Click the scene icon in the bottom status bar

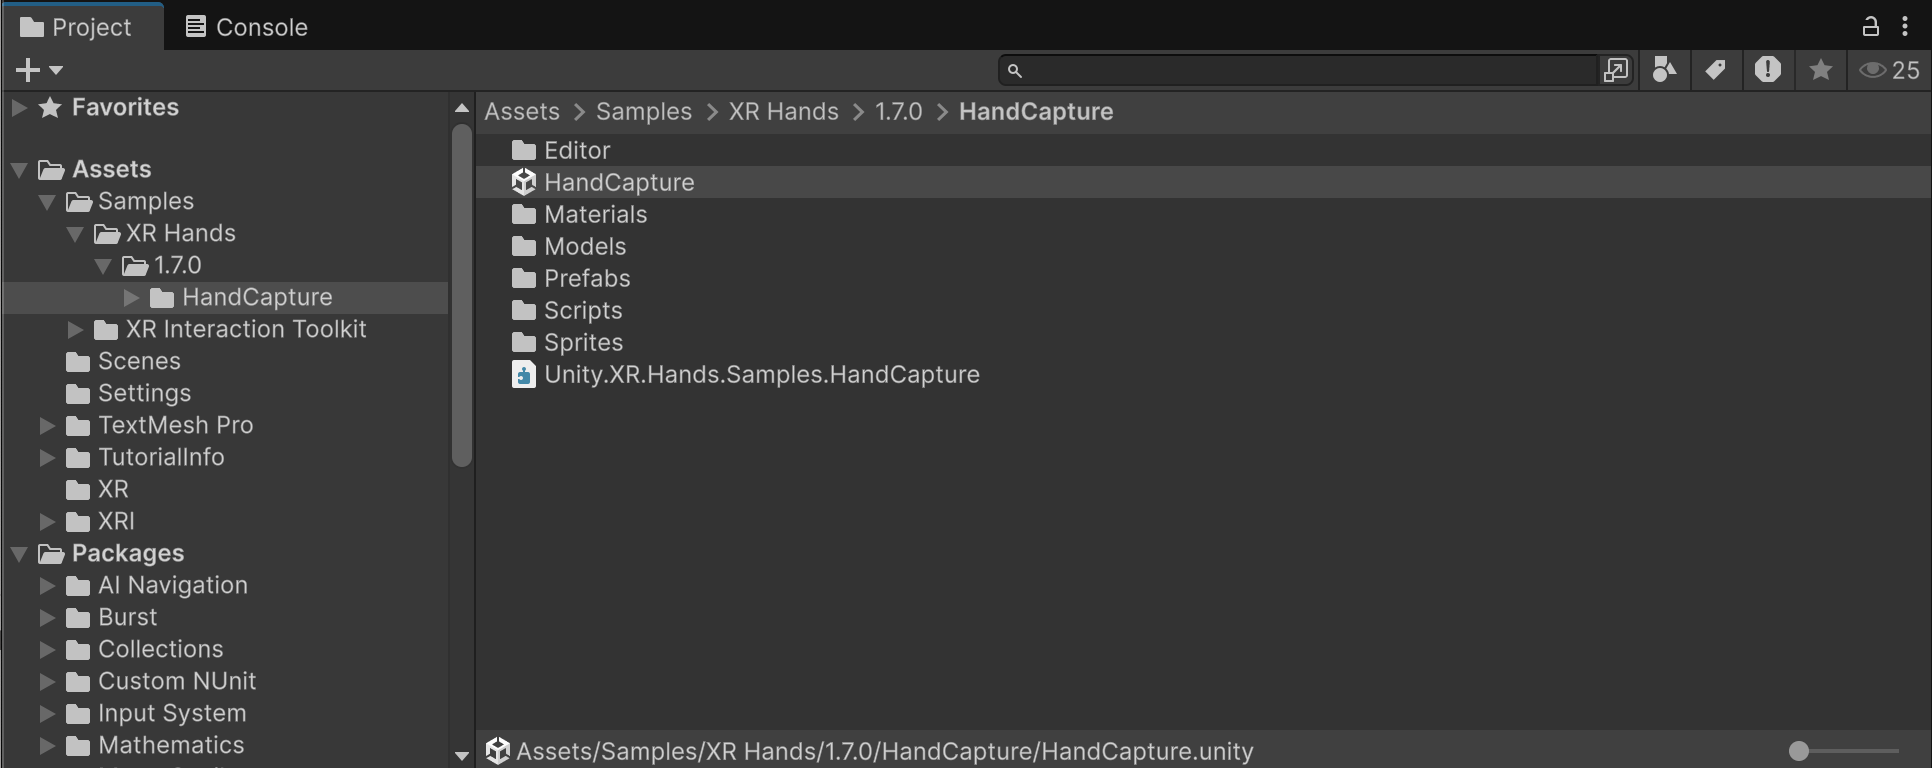click(x=498, y=750)
